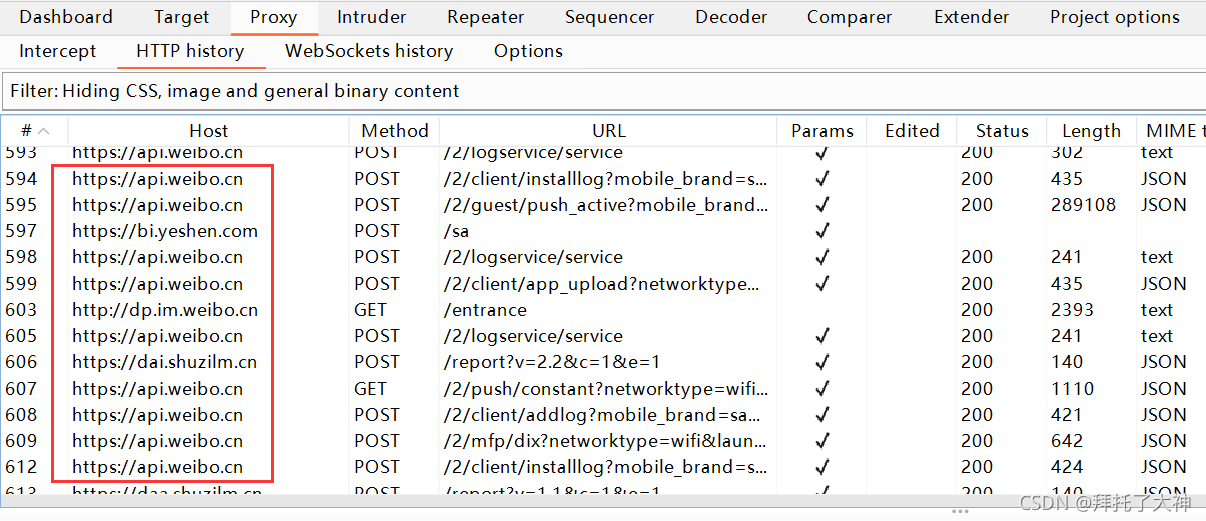The height and width of the screenshot is (521, 1206).
Task: Click the length value 2393
Action: click(x=1072, y=310)
